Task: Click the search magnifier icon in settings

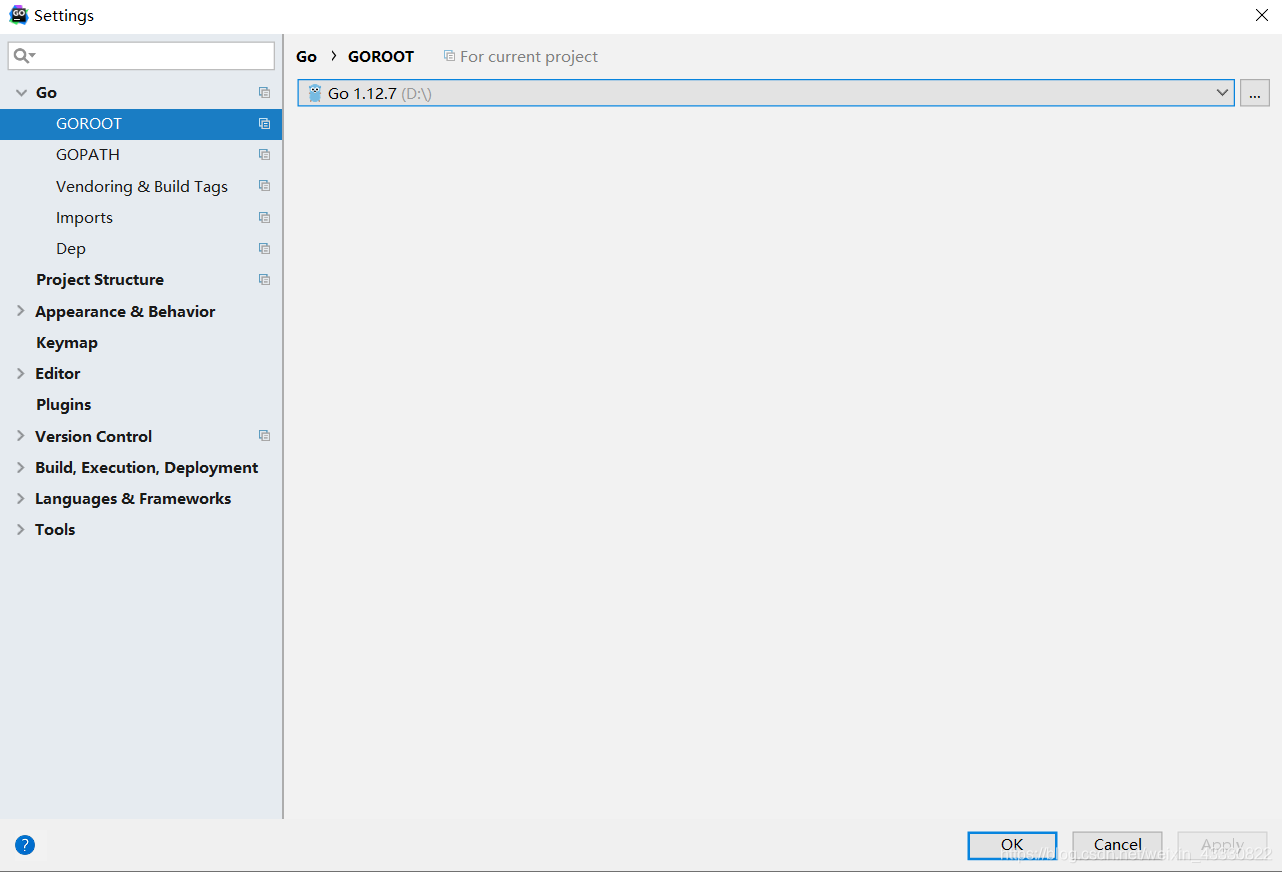Action: 22,56
